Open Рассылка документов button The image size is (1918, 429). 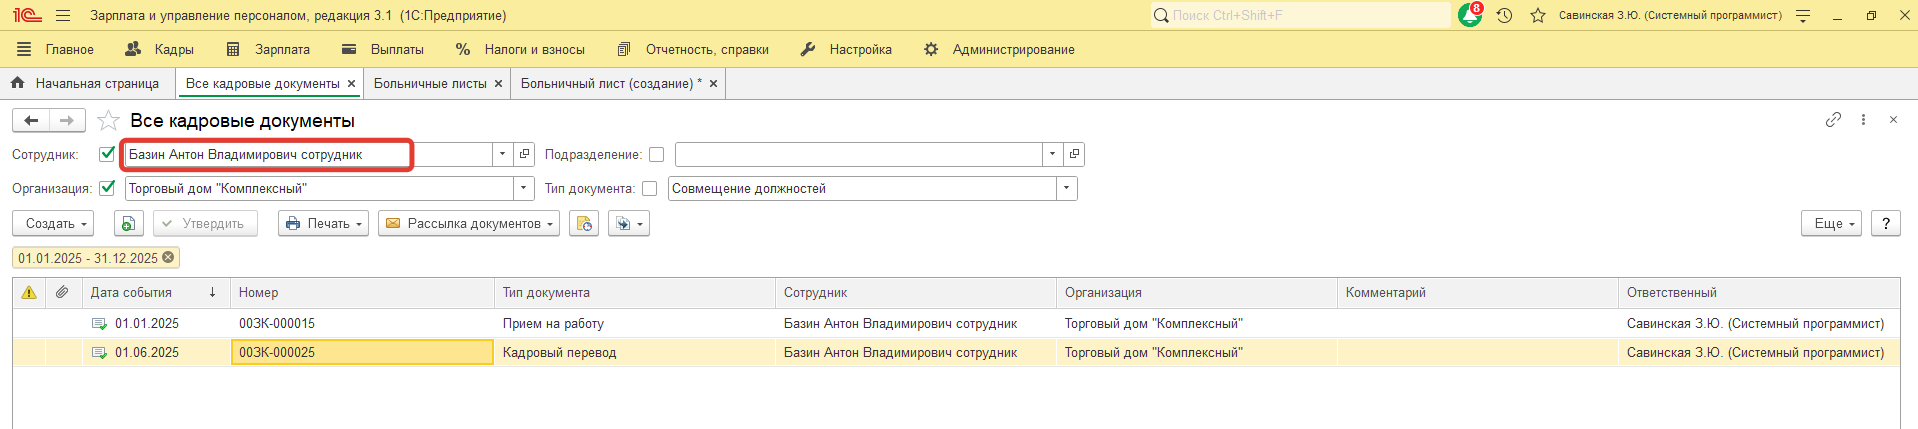468,224
